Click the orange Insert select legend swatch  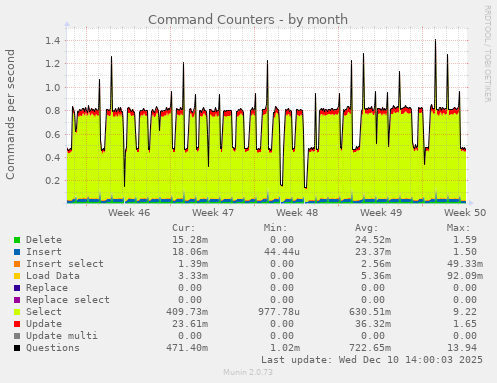pyautogui.click(x=17, y=264)
